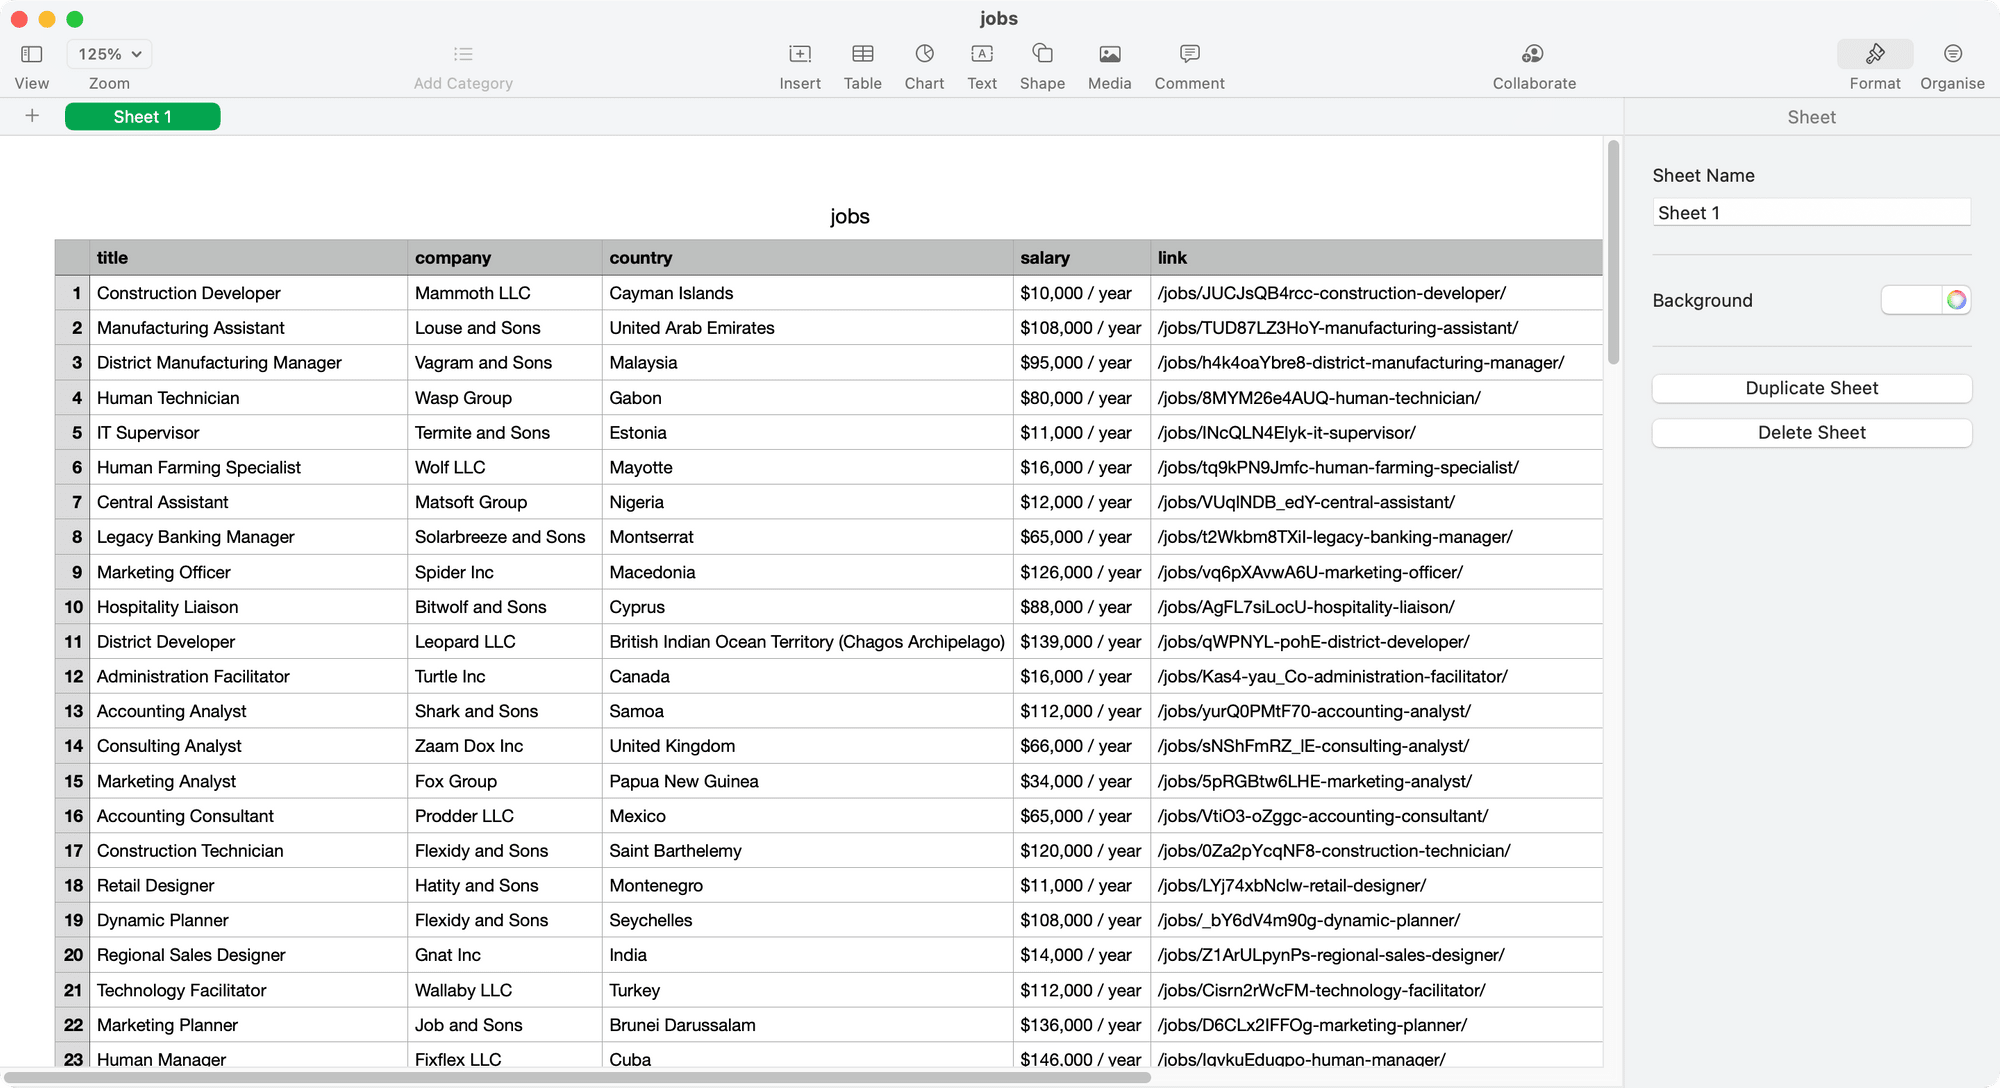The image size is (2000, 1088).
Task: Open the Media toolbar icon
Action: (1109, 54)
